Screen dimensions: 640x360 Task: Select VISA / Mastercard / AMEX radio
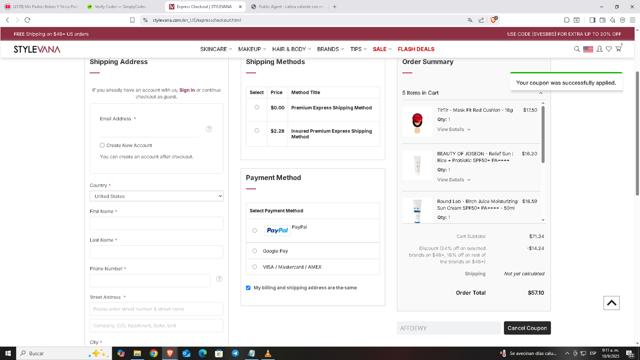pyautogui.click(x=255, y=267)
